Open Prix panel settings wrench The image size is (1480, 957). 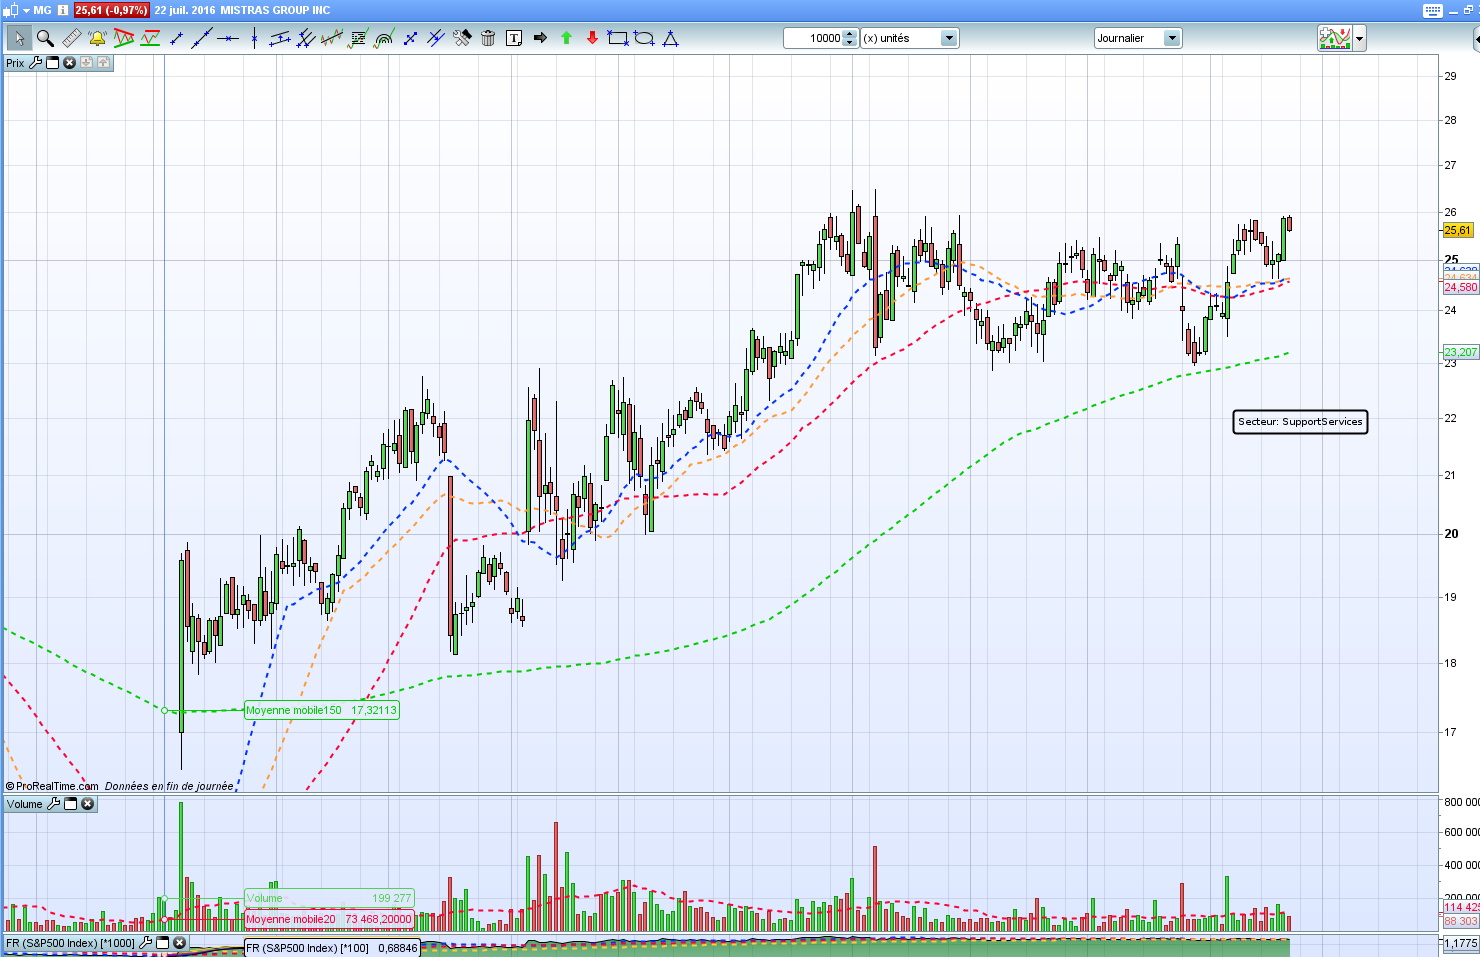pyautogui.click(x=35, y=63)
